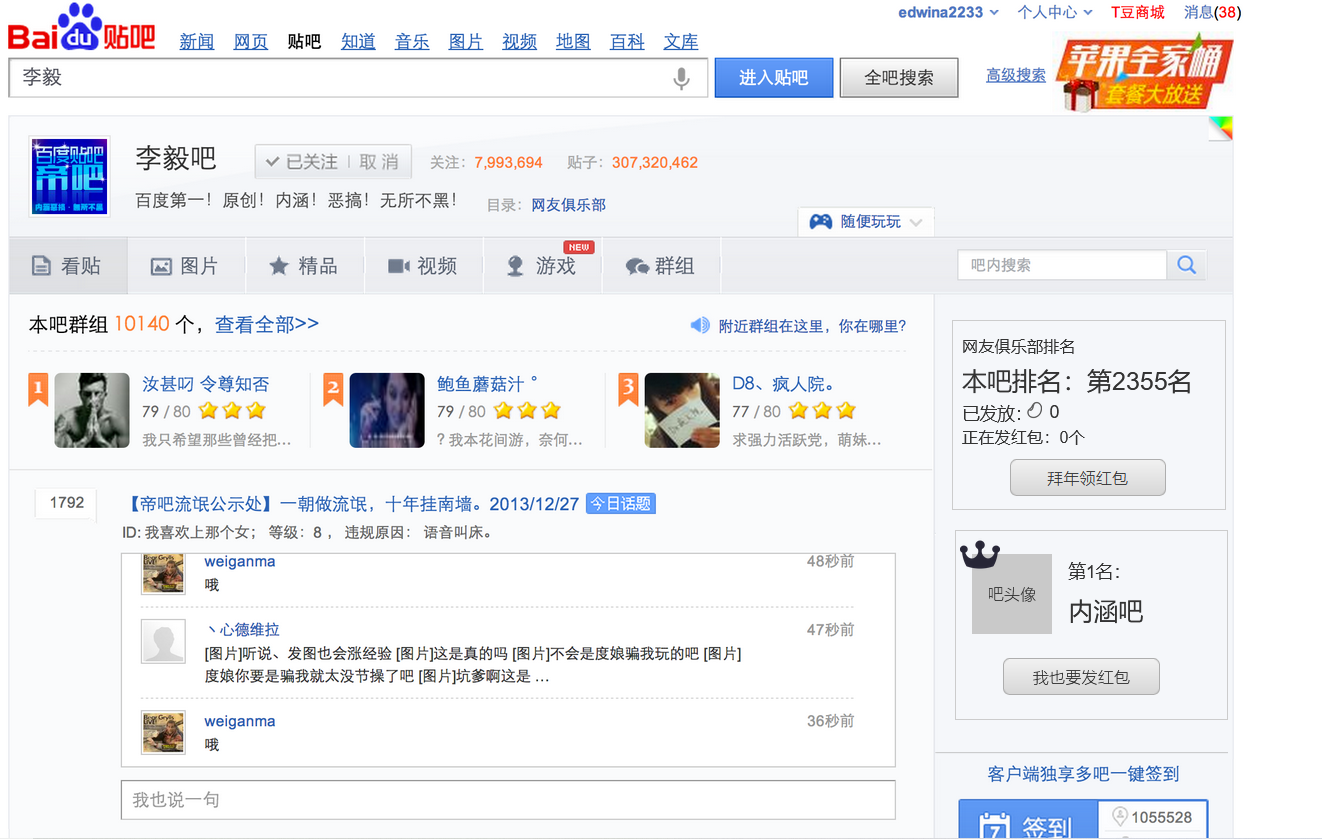Screen dimensions: 1322x839
Task: Toggle the 已关注 follow status
Action: point(301,162)
